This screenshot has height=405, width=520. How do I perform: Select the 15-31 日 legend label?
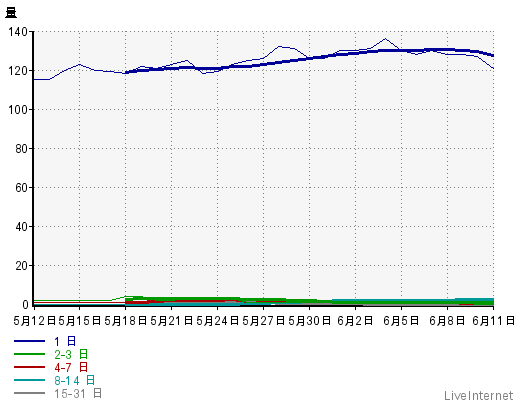78,393
